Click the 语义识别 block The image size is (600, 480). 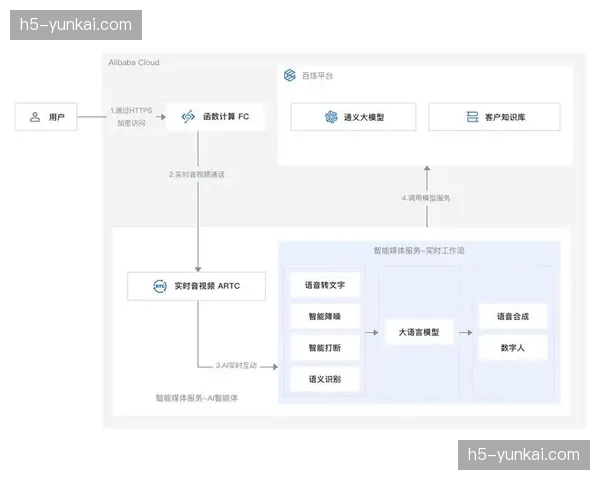325,379
